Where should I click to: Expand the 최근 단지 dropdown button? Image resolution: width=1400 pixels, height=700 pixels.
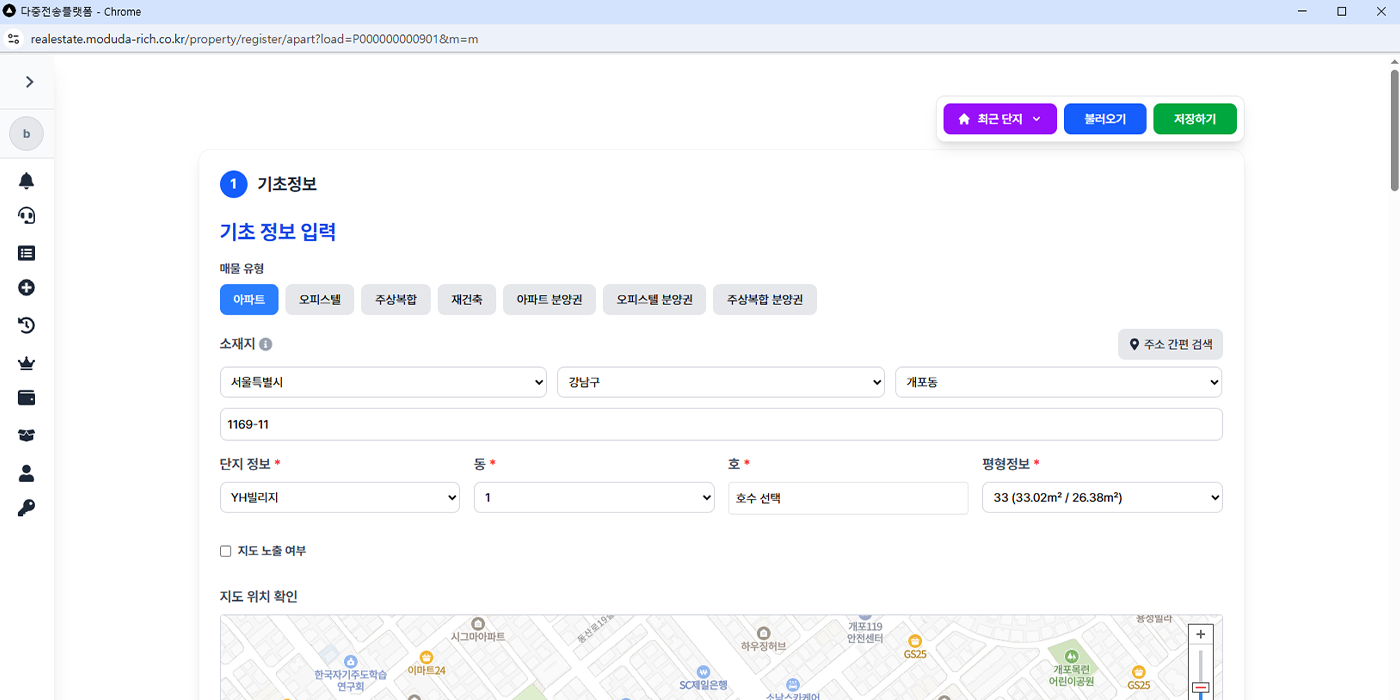point(1000,119)
